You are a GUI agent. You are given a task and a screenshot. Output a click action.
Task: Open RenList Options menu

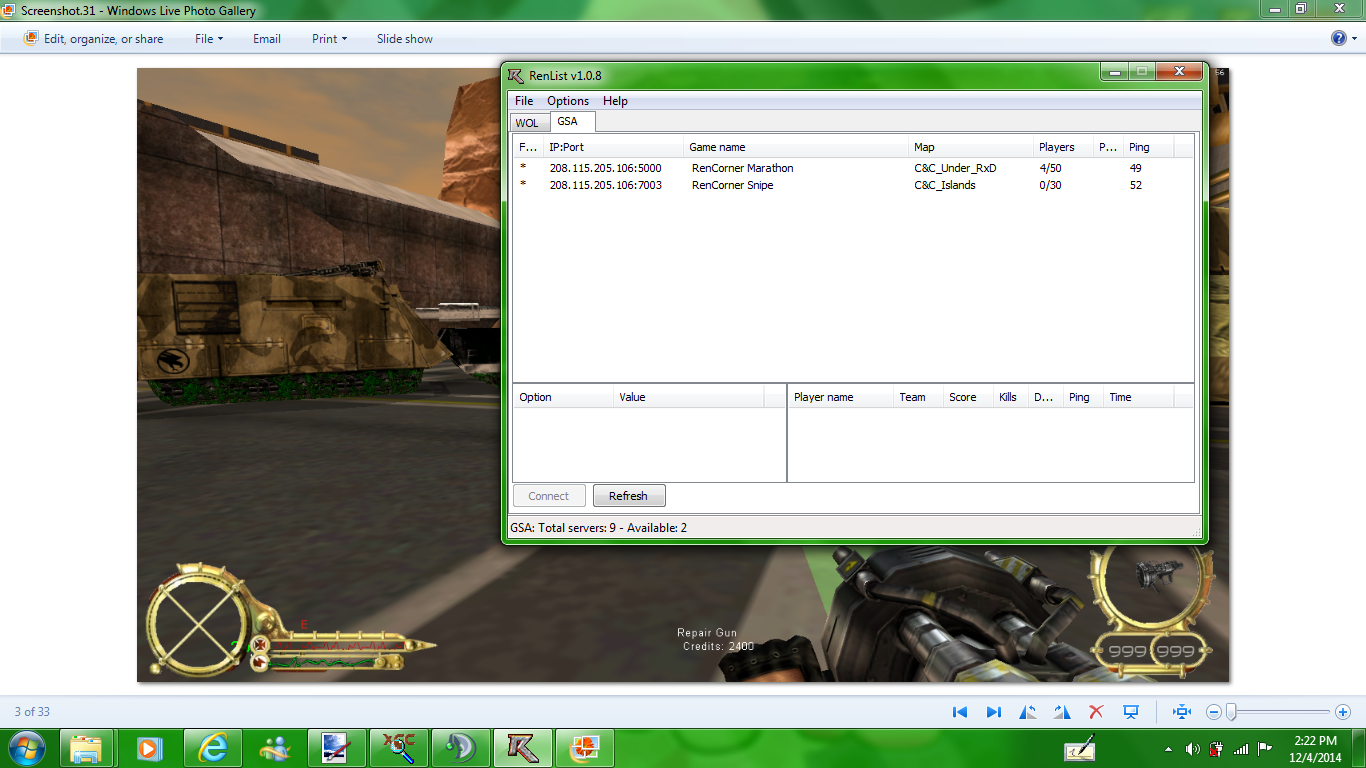coord(567,101)
